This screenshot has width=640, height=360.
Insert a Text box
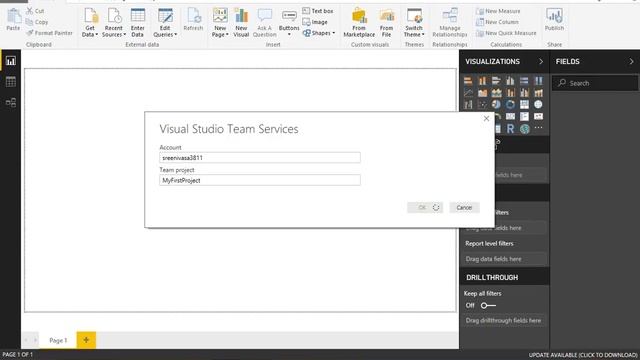click(318, 11)
